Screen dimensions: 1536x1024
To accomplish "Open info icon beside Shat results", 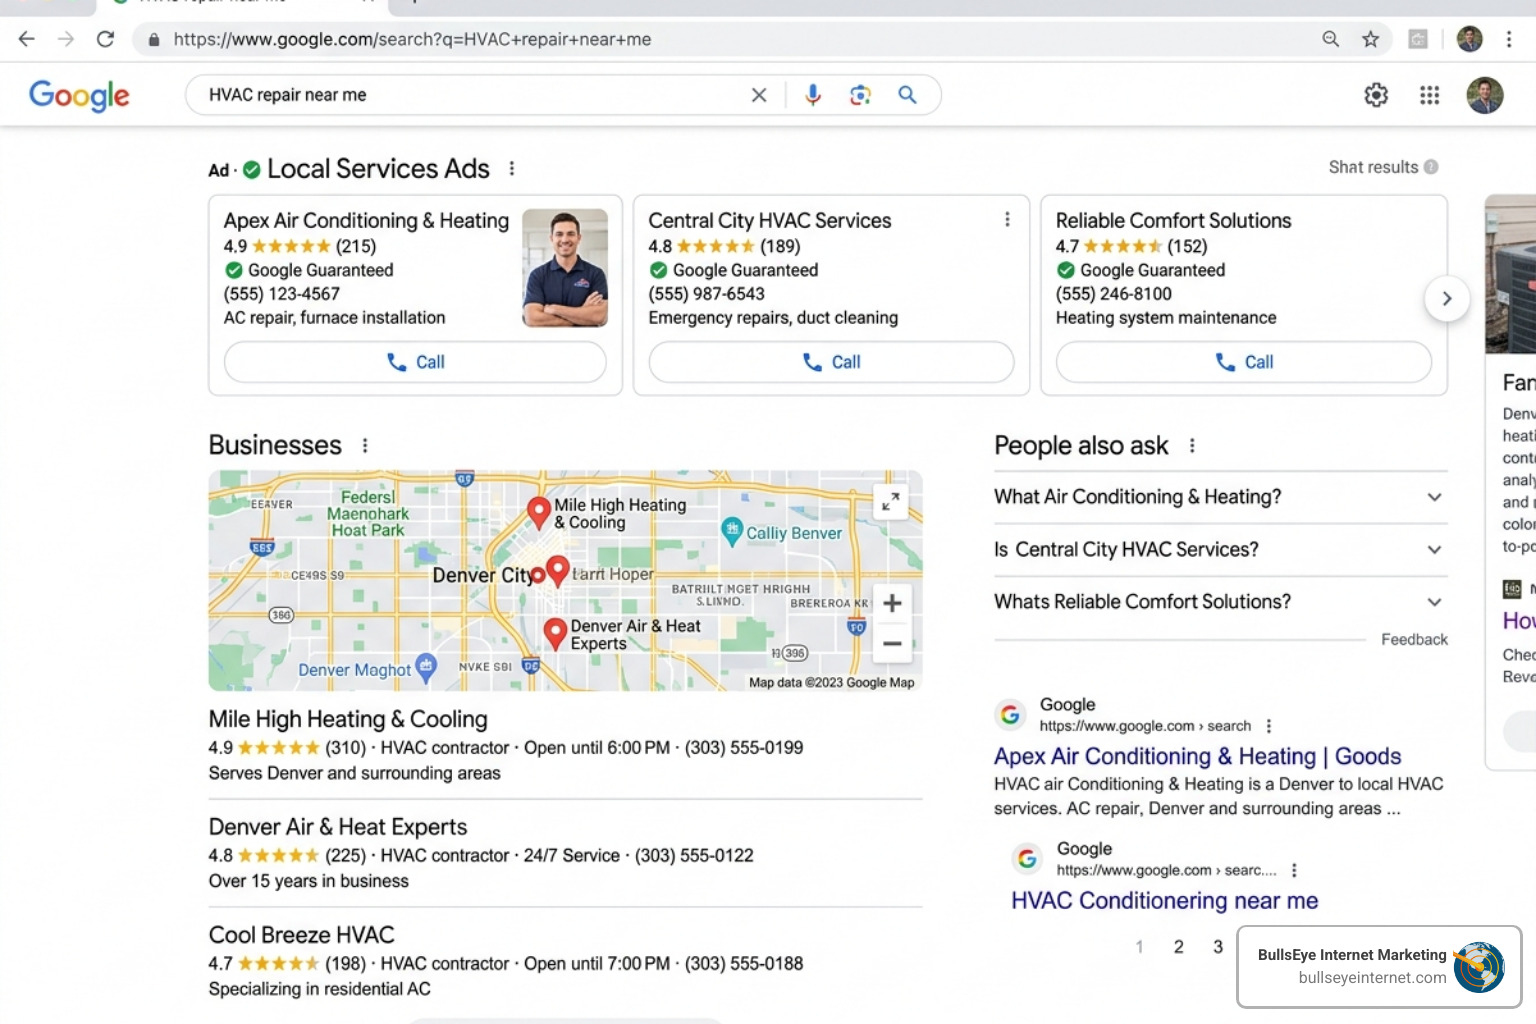I will point(1431,167).
